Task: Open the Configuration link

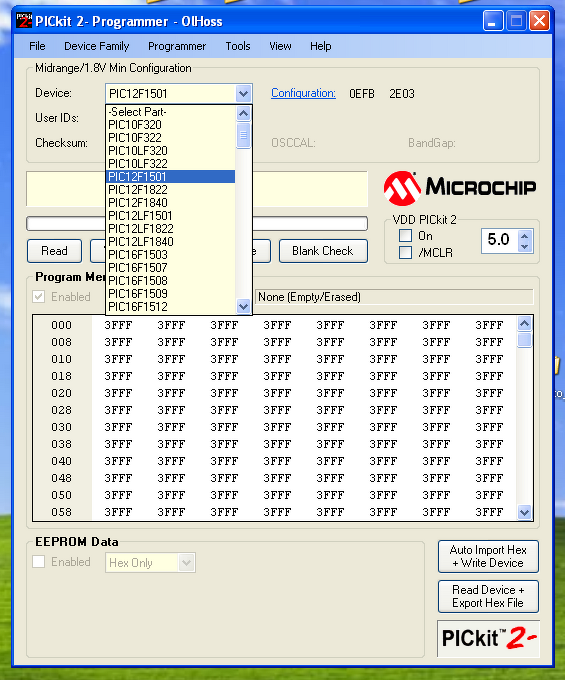Action: coord(303,93)
